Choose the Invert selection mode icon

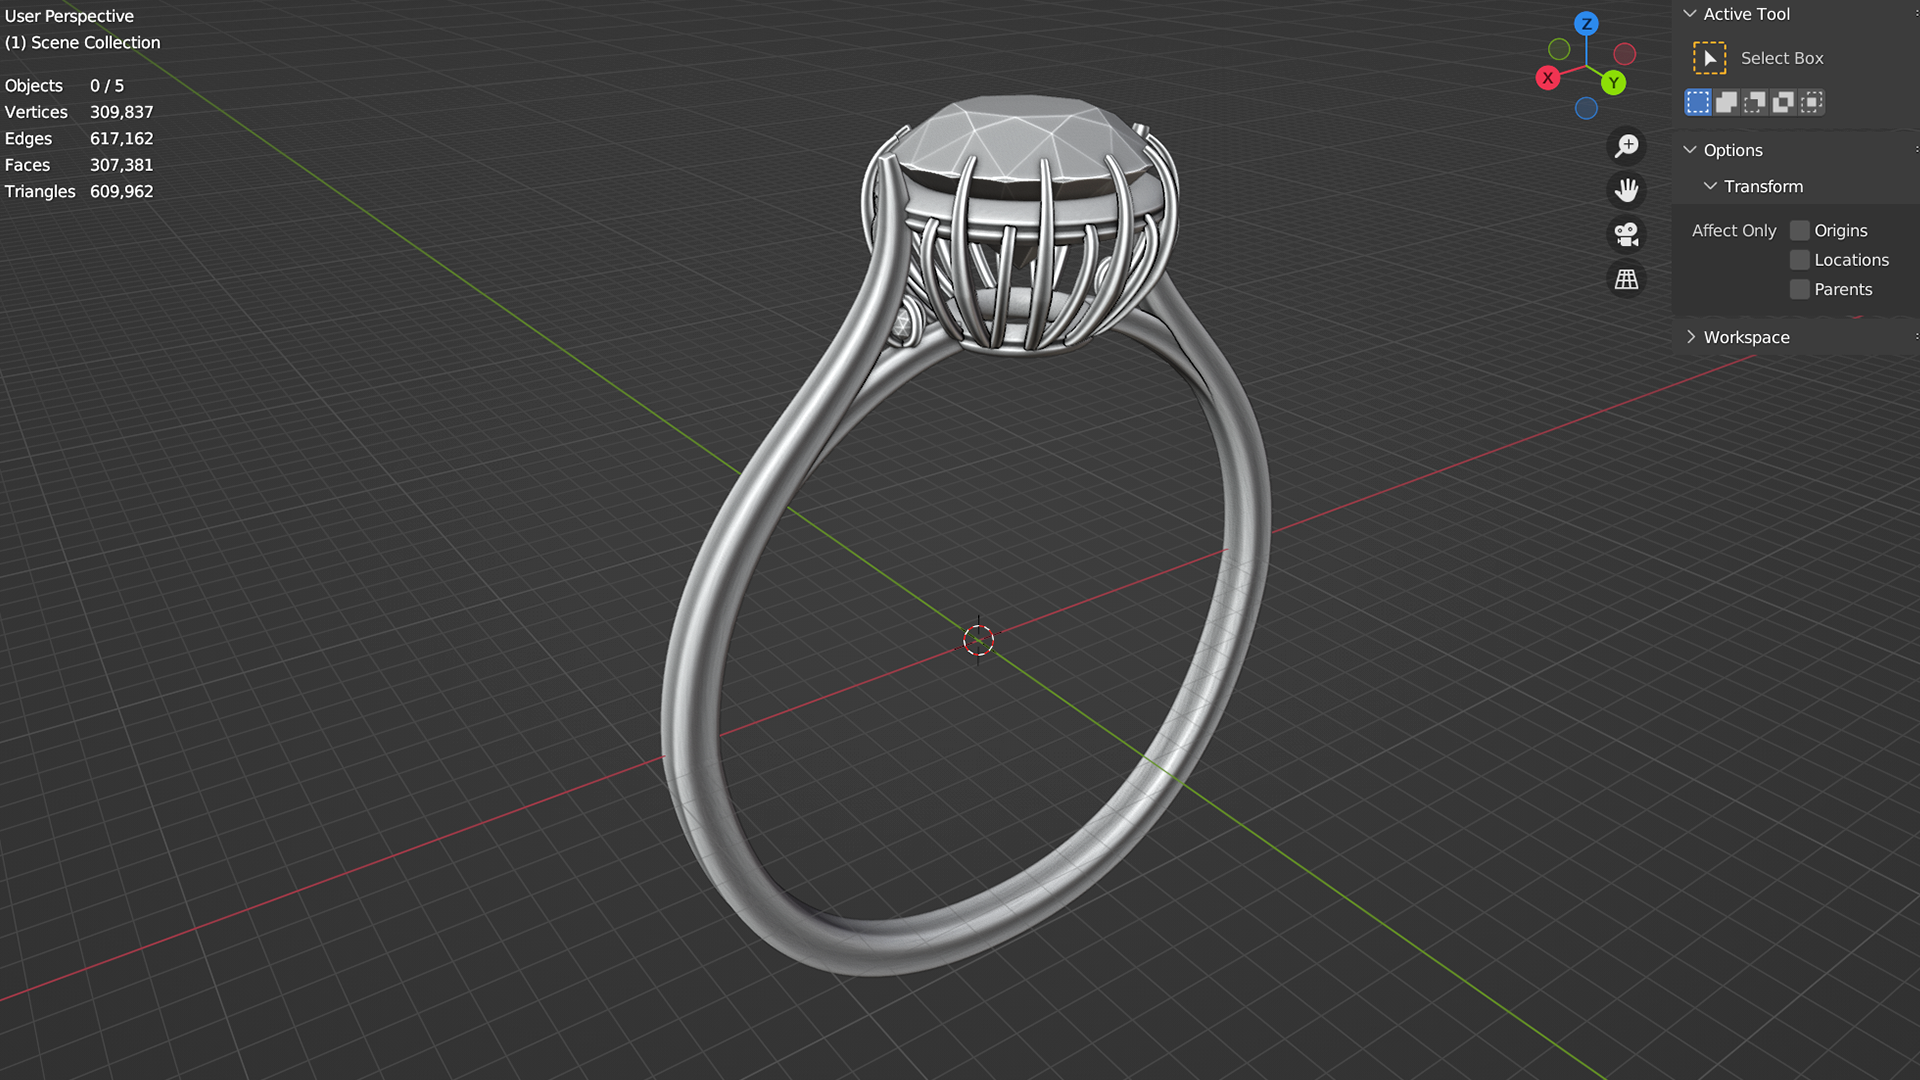pyautogui.click(x=1783, y=102)
